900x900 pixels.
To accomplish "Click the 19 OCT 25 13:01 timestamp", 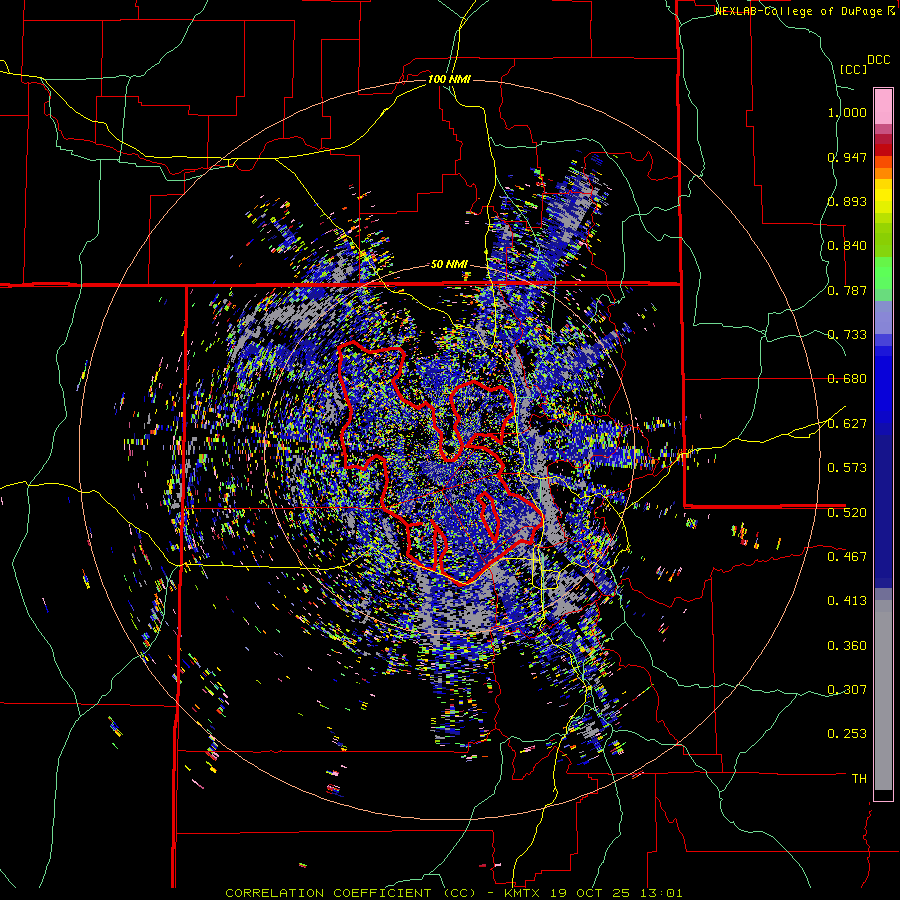I will click(x=616, y=893).
